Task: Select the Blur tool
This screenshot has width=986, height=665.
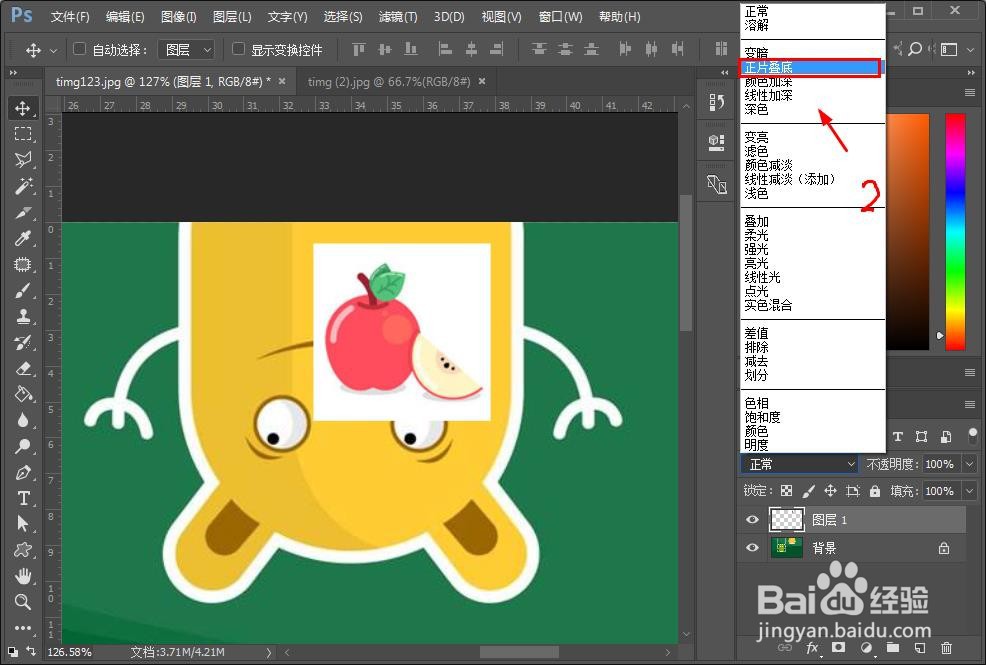Action: 23,420
